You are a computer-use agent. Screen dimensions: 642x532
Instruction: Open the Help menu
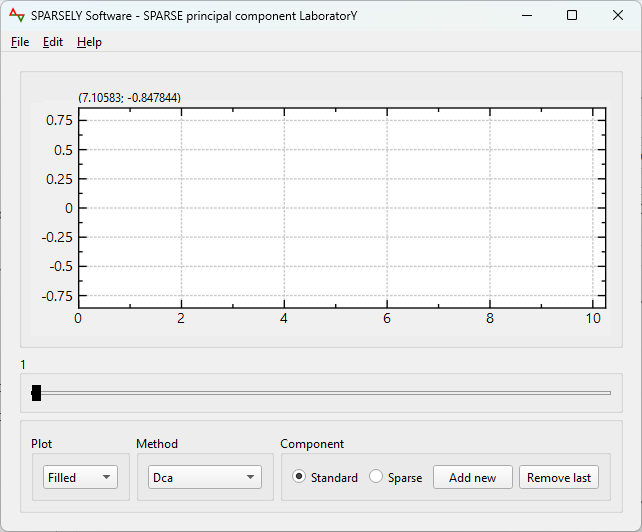tap(89, 42)
